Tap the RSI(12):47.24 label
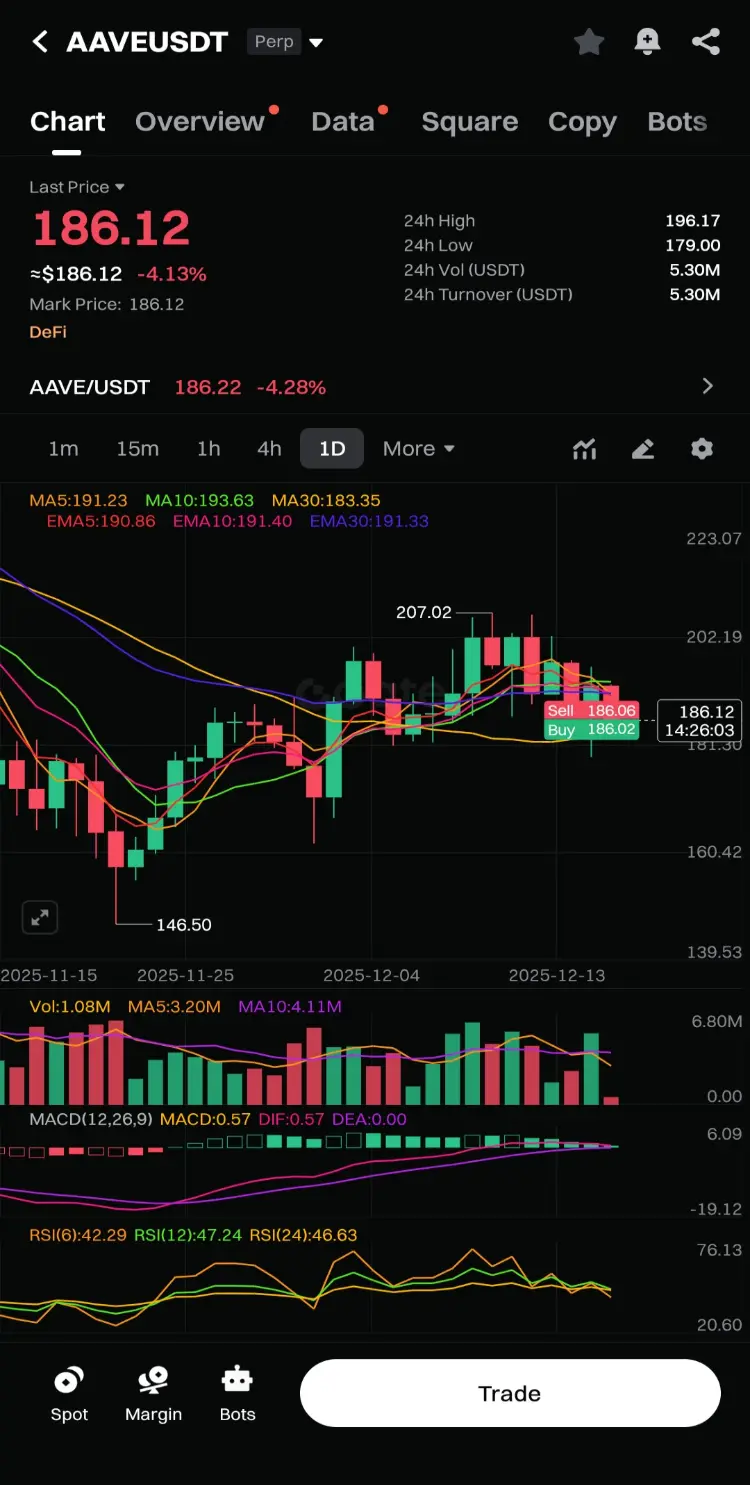Screen dimensions: 750x1485 tap(188, 1235)
